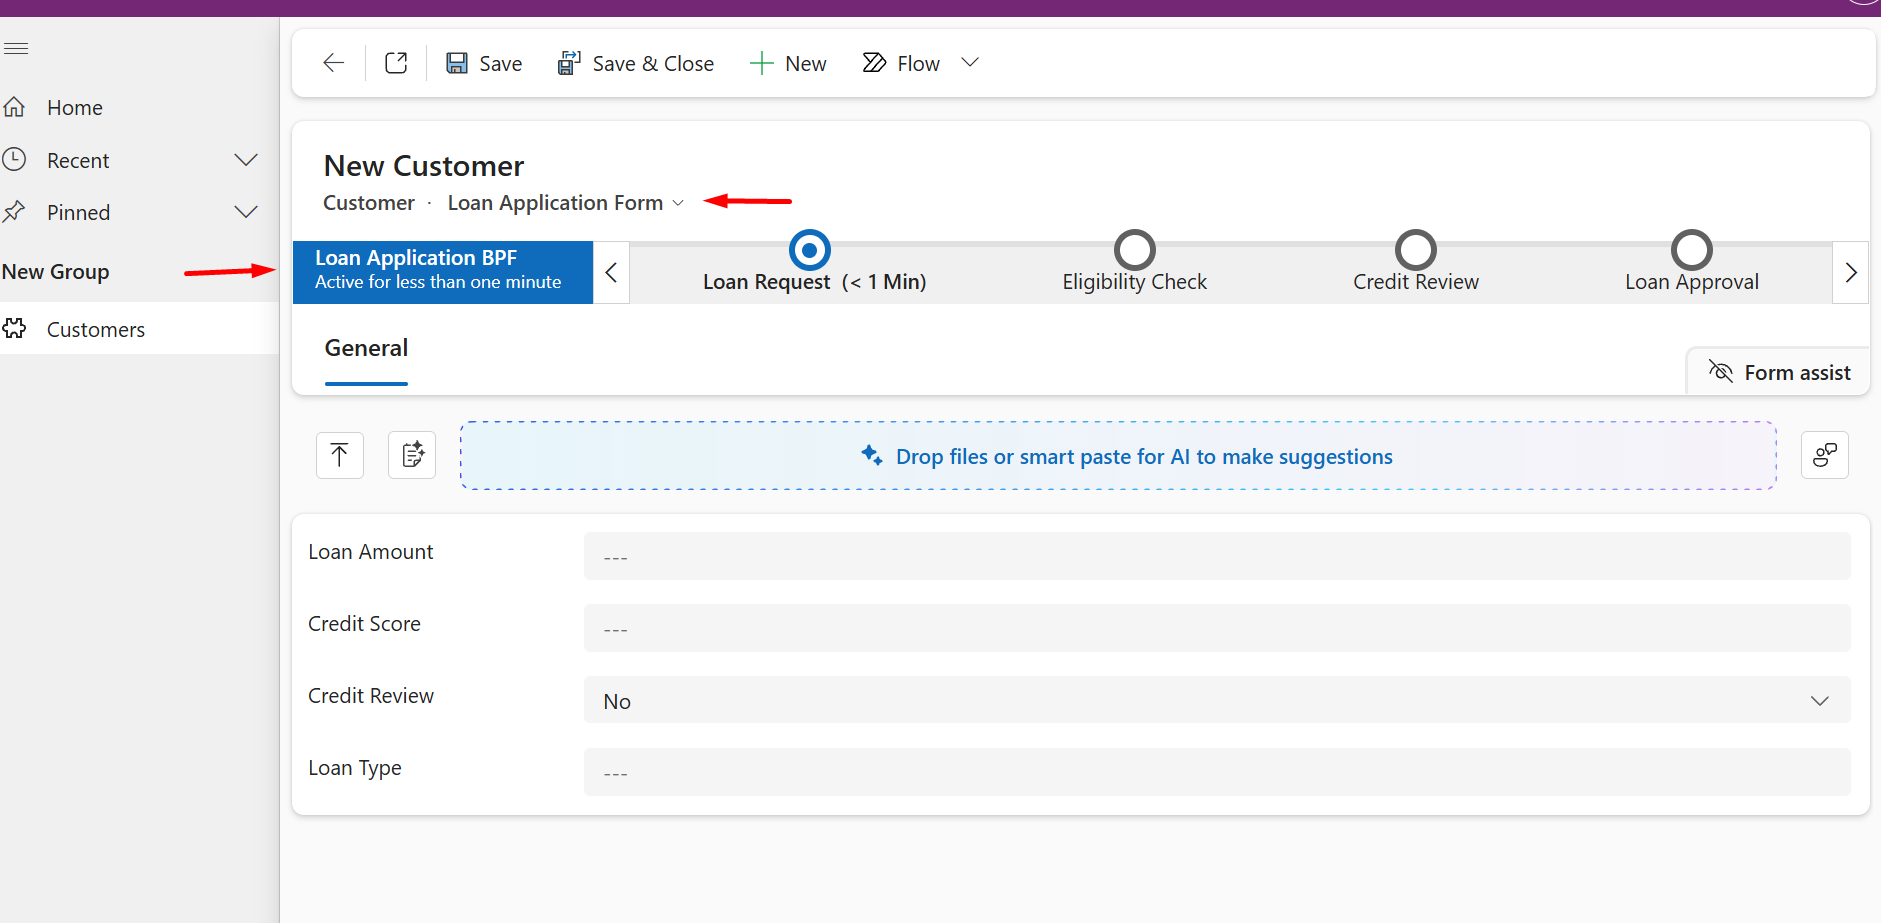Switch to the General tab
Screen dimensions: 1881x923
tap(366, 349)
